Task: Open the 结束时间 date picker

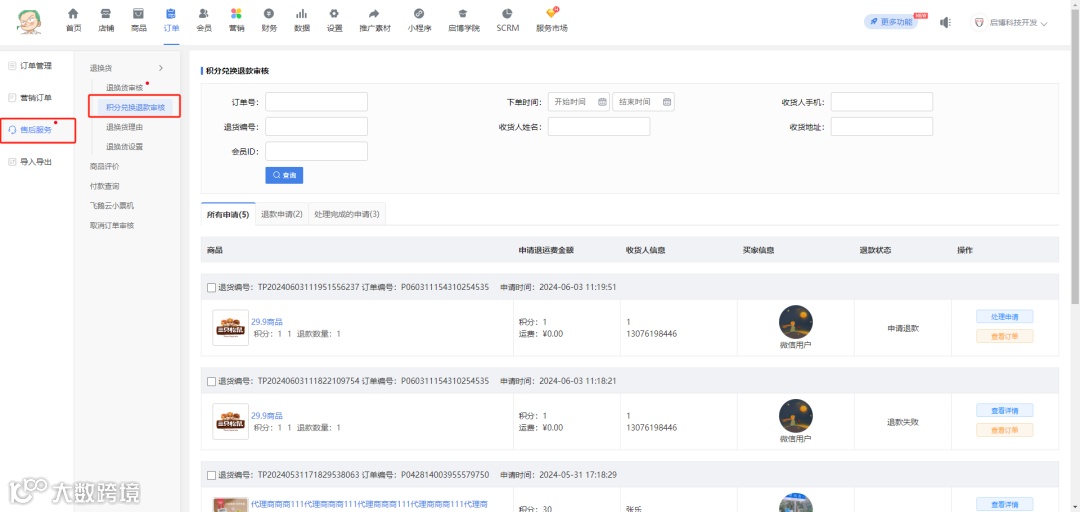Action: click(x=643, y=102)
